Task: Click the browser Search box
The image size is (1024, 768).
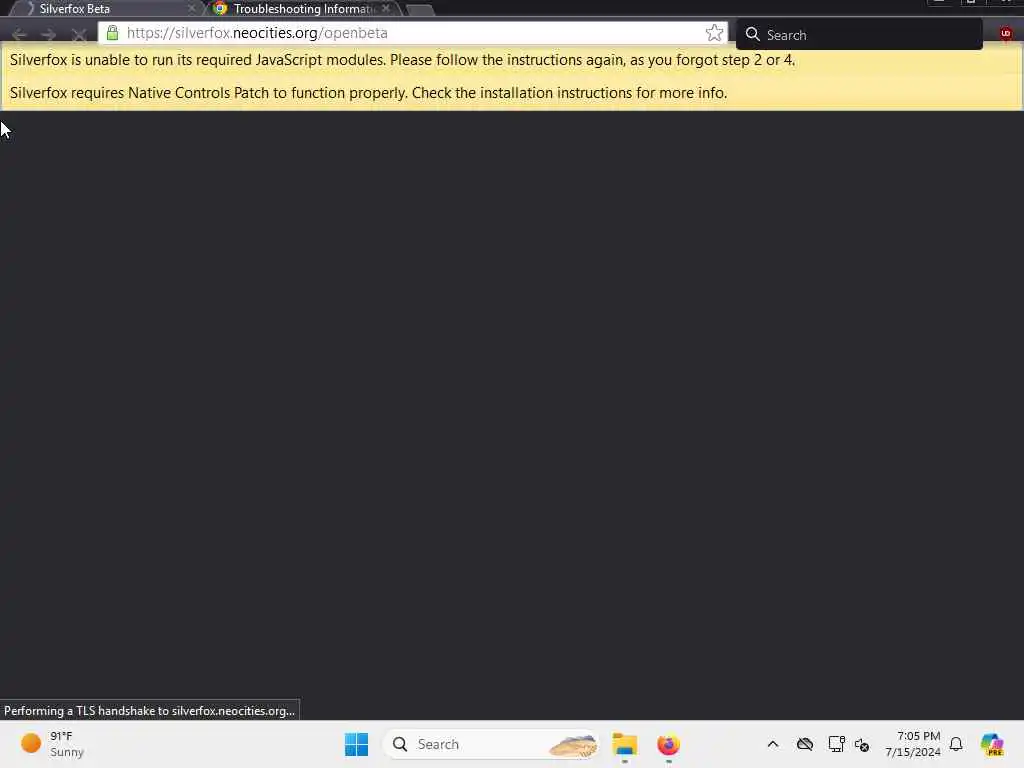Action: click(x=859, y=34)
